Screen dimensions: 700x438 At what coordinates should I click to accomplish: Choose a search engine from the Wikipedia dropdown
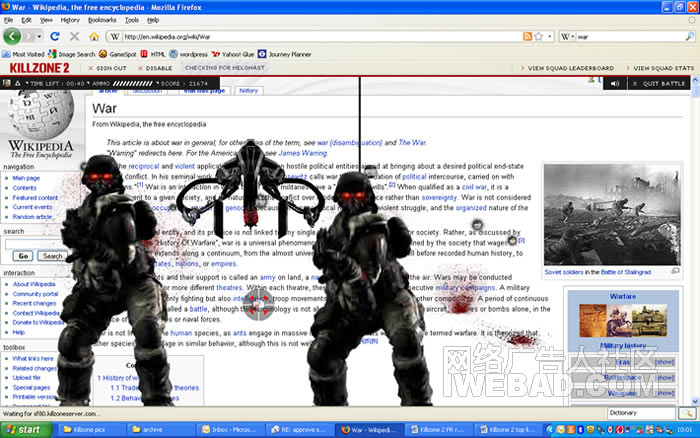567,37
